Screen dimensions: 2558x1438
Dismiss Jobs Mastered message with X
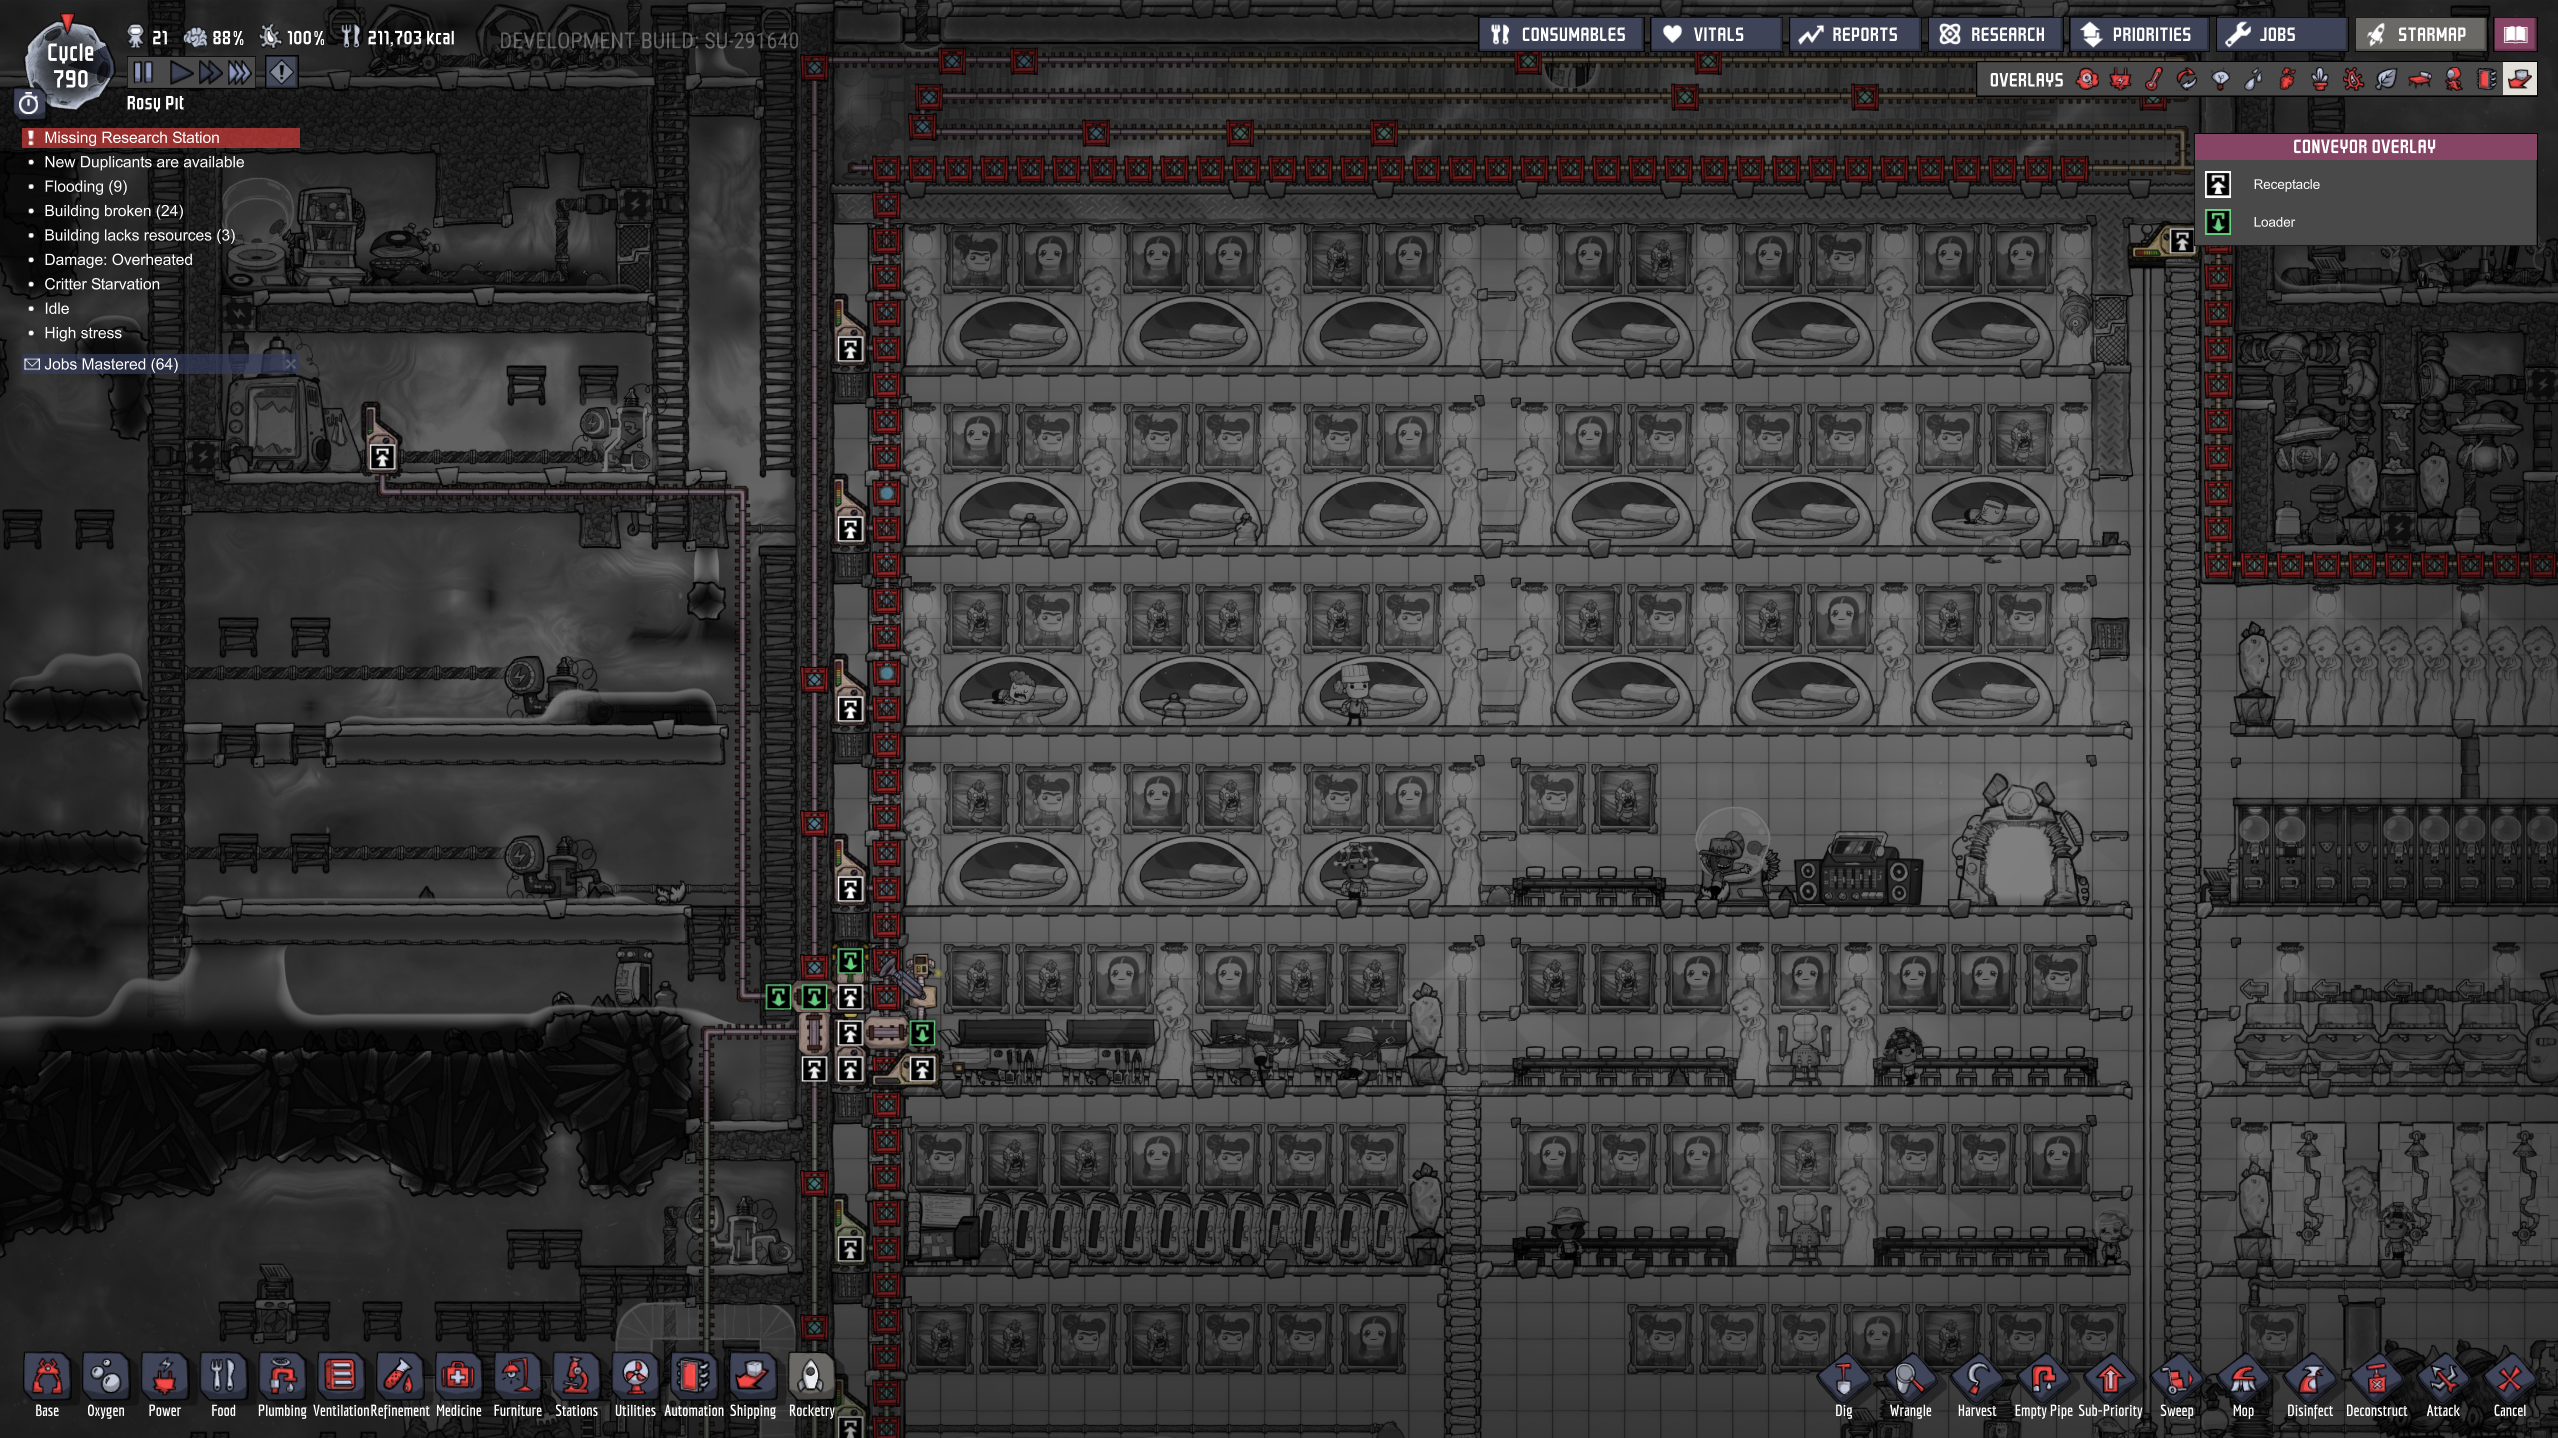click(x=290, y=364)
